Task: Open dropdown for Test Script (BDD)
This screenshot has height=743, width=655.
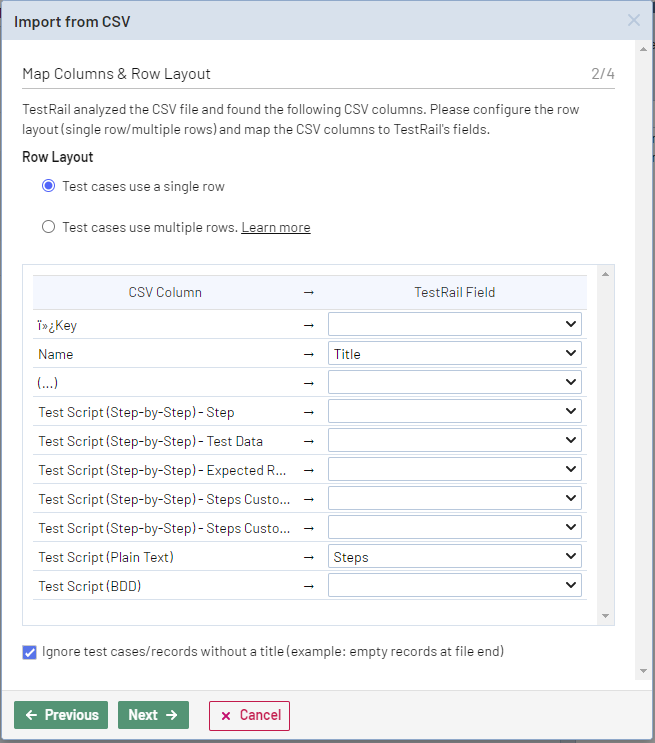Action: click(454, 586)
